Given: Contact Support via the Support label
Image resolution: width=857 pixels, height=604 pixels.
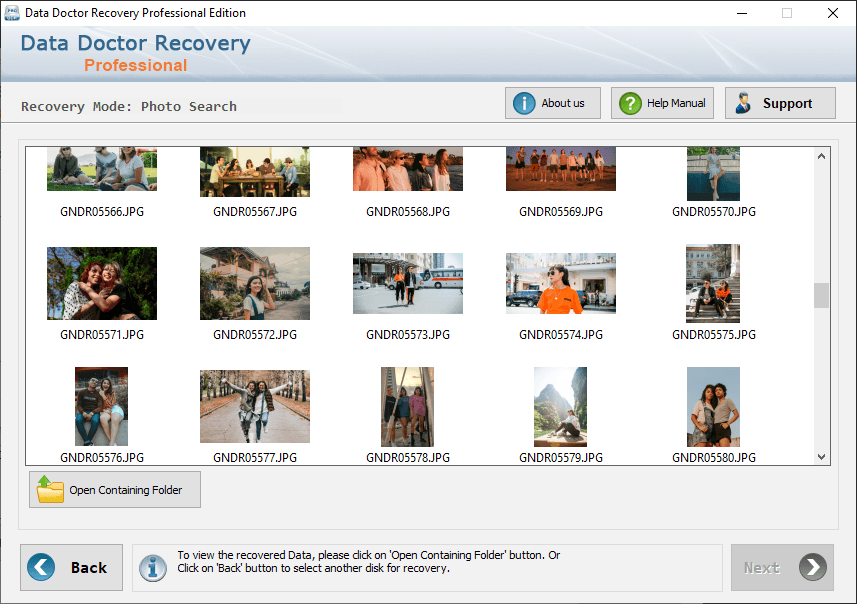Looking at the screenshot, I should coord(787,103).
